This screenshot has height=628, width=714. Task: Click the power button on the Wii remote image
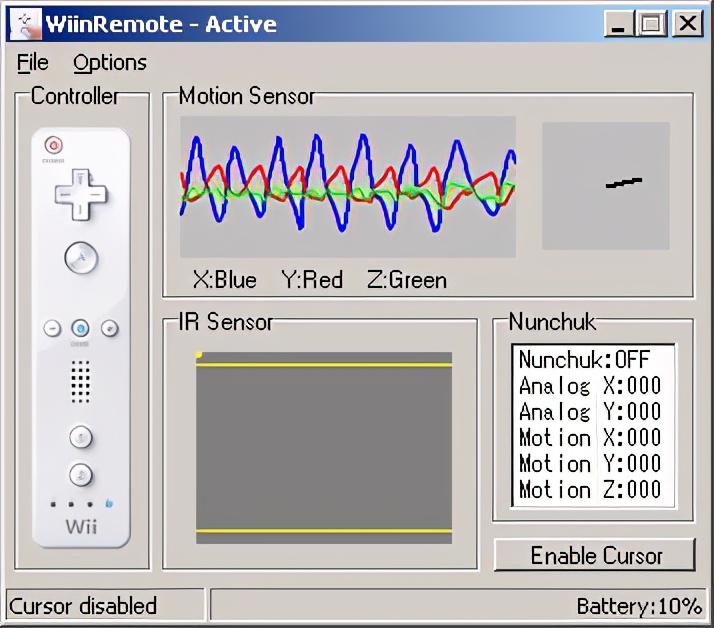(x=54, y=145)
